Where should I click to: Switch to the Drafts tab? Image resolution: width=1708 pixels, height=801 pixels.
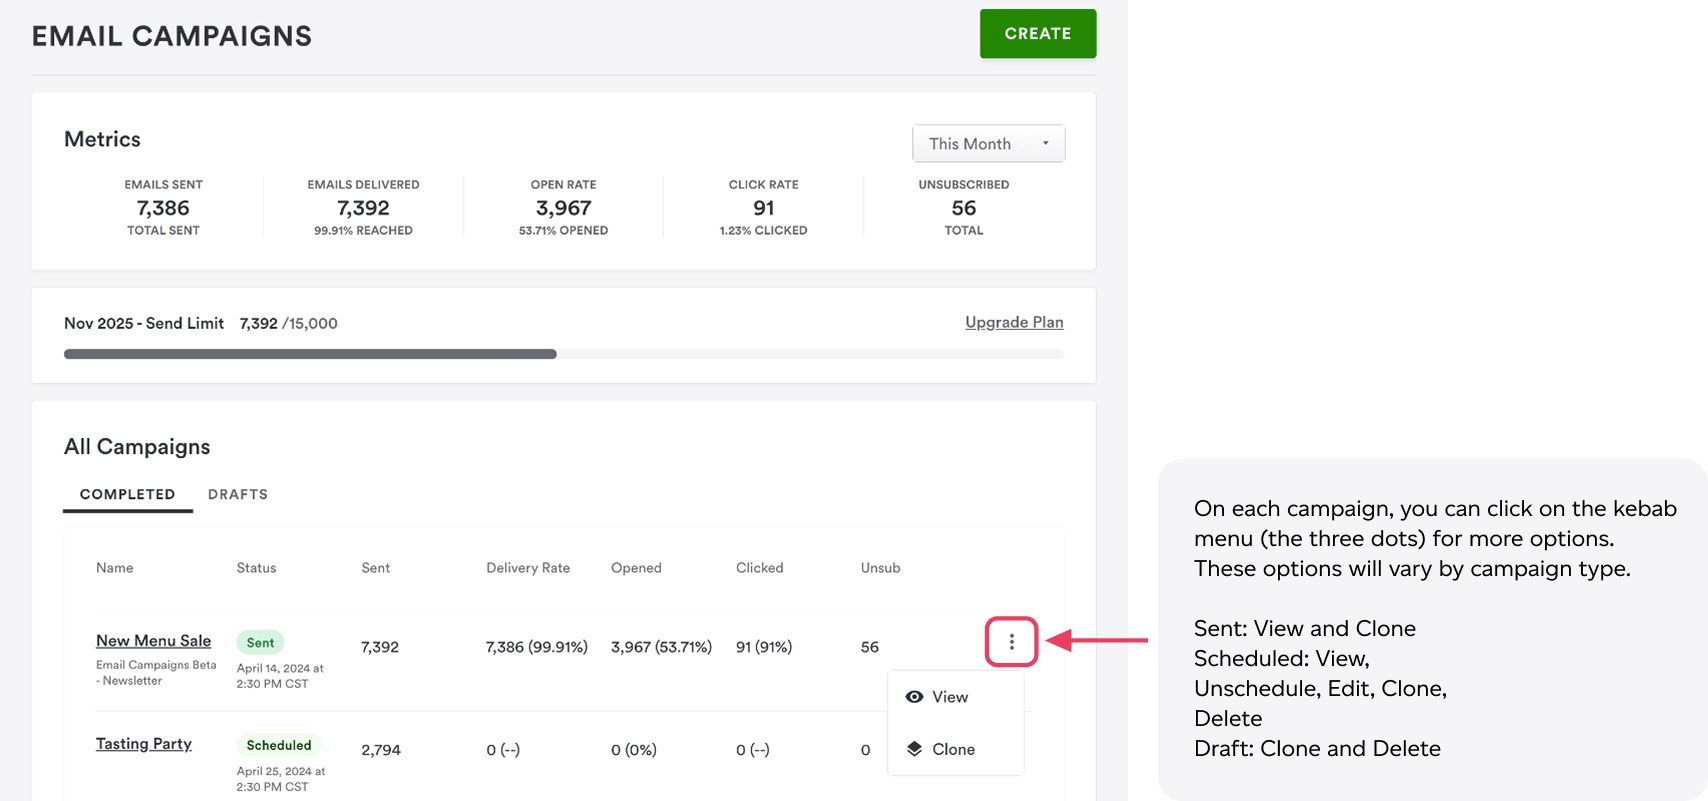click(238, 494)
